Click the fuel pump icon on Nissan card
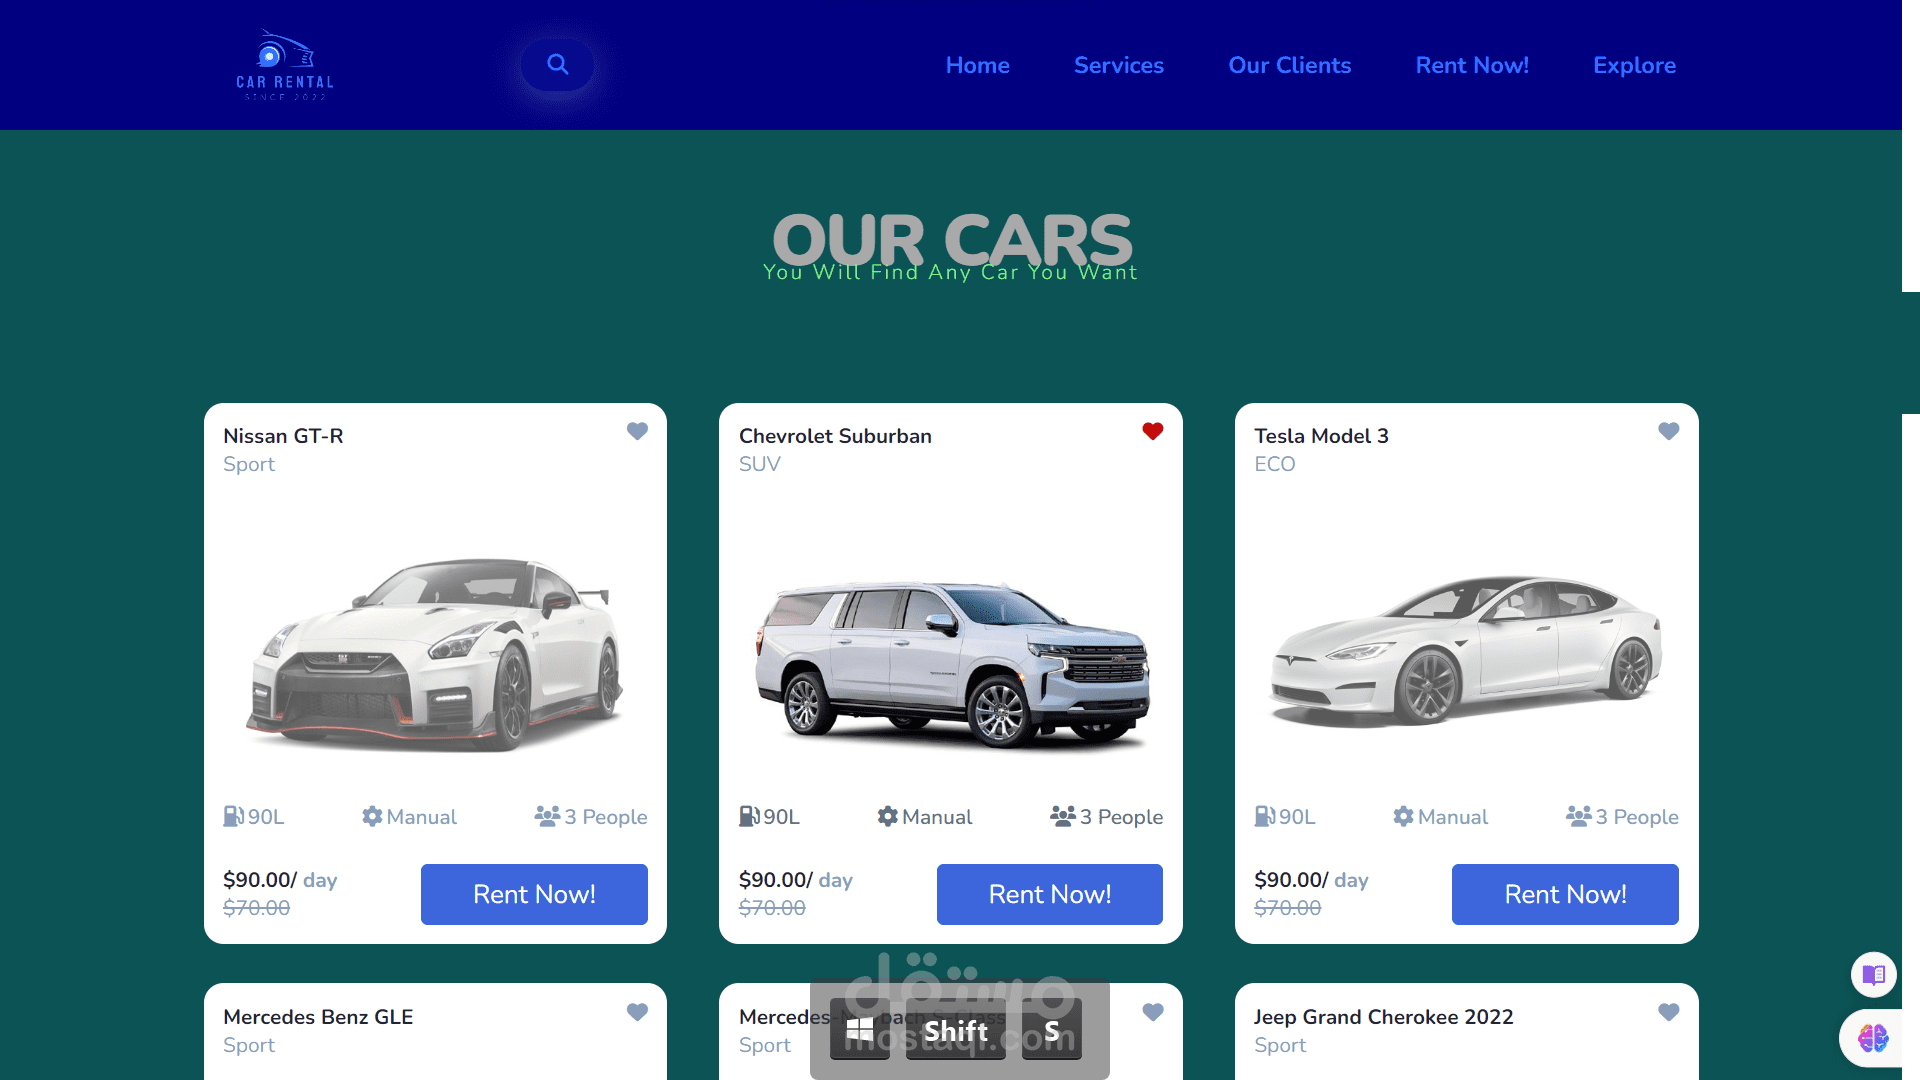 click(233, 816)
